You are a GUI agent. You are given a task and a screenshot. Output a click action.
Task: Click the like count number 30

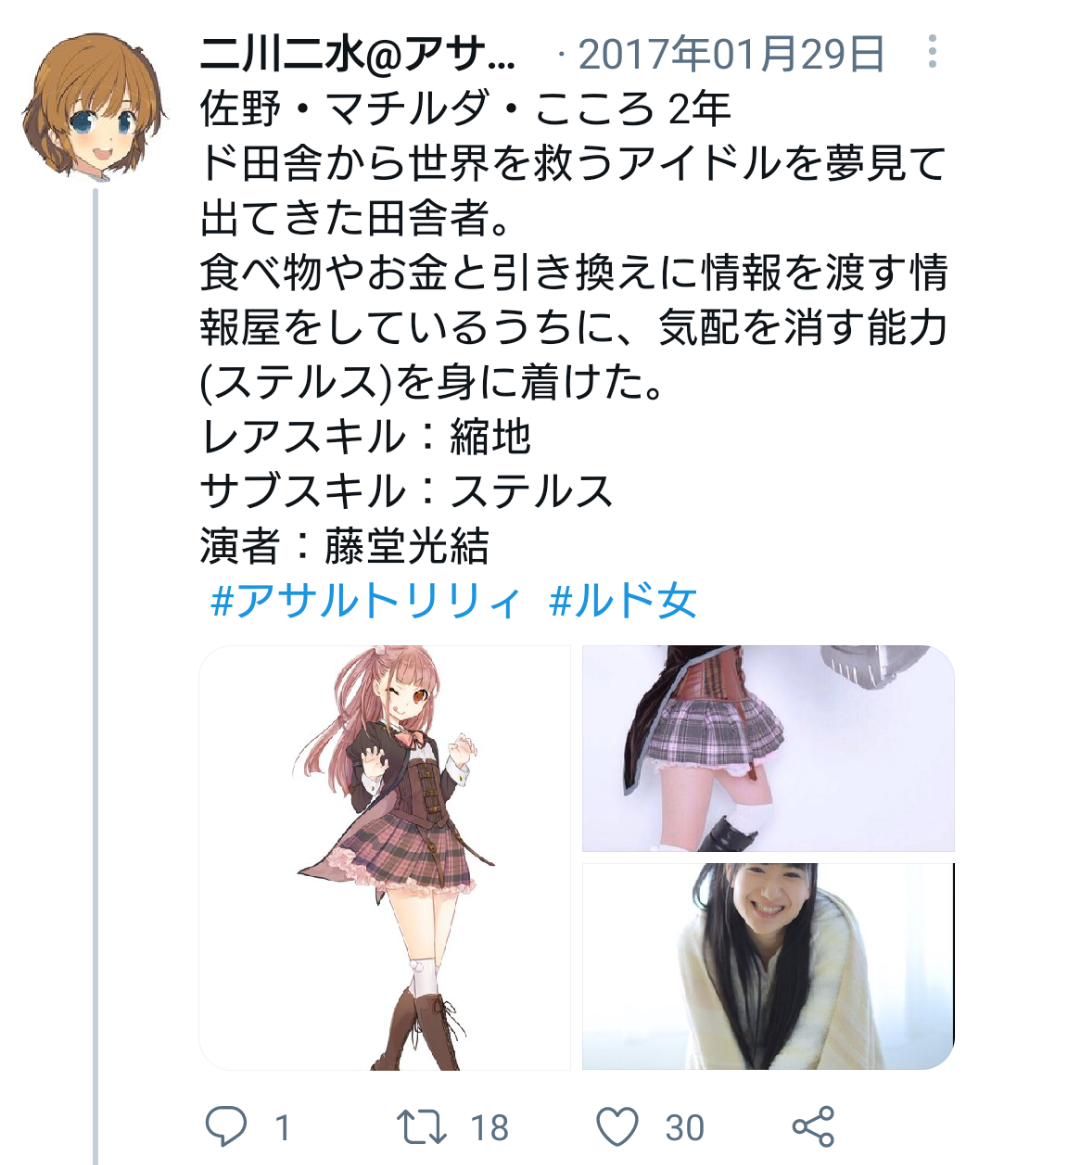(x=685, y=1128)
